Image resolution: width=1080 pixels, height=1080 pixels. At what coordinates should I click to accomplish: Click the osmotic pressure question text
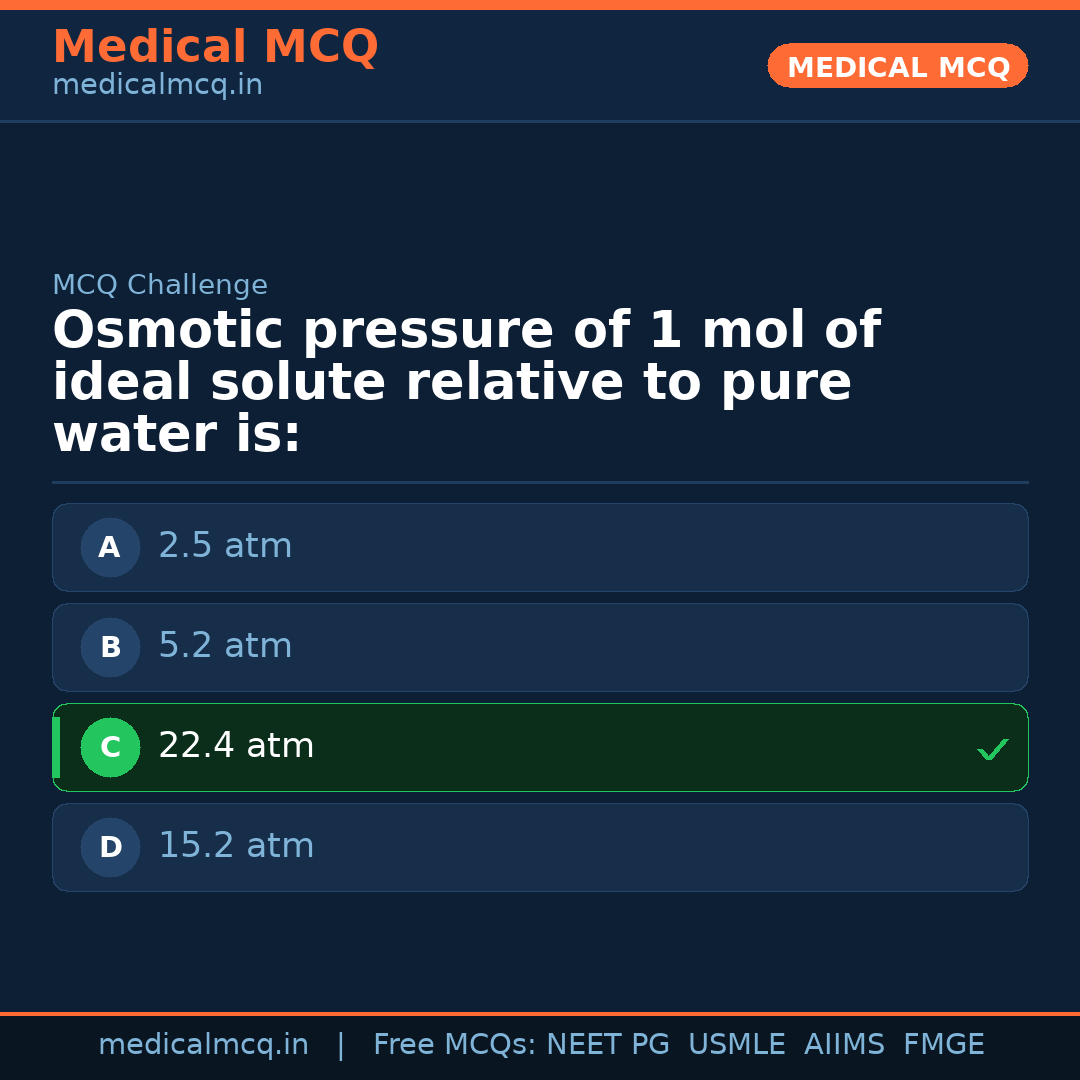466,380
